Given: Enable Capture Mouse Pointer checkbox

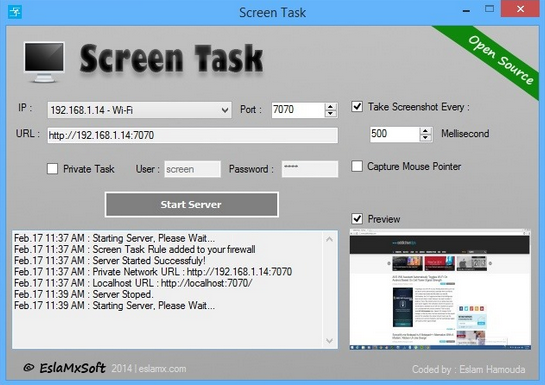Looking at the screenshot, I should point(357,166).
